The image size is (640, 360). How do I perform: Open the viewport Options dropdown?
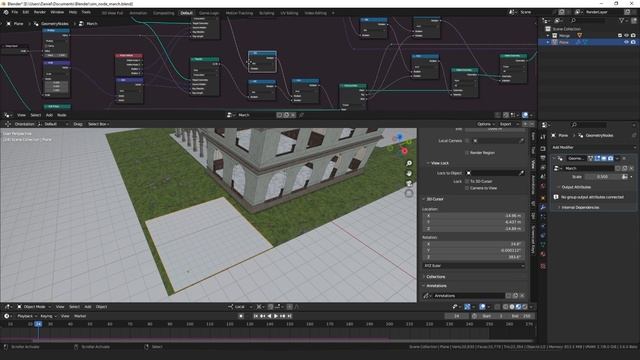[x=486, y=124]
